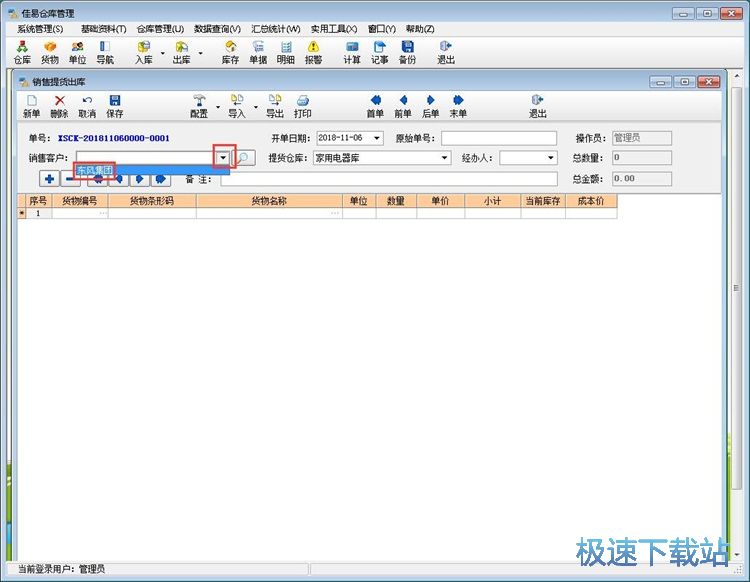Click the 导出 export icon

click(x=275, y=106)
